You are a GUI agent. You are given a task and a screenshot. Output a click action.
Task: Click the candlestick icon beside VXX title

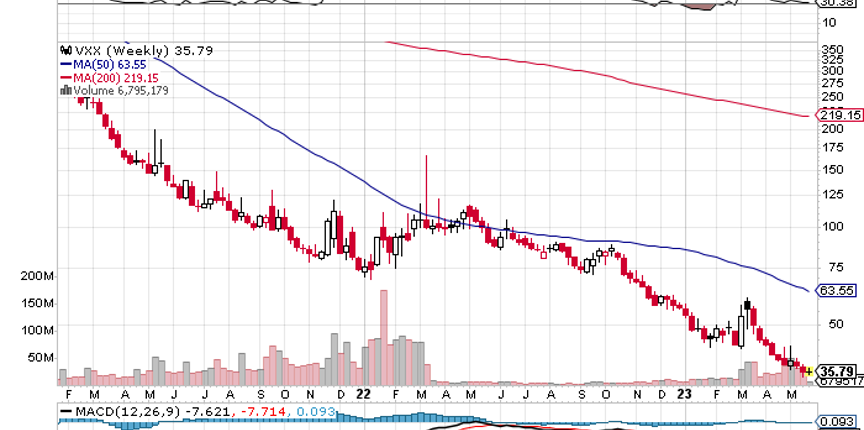(x=64, y=51)
